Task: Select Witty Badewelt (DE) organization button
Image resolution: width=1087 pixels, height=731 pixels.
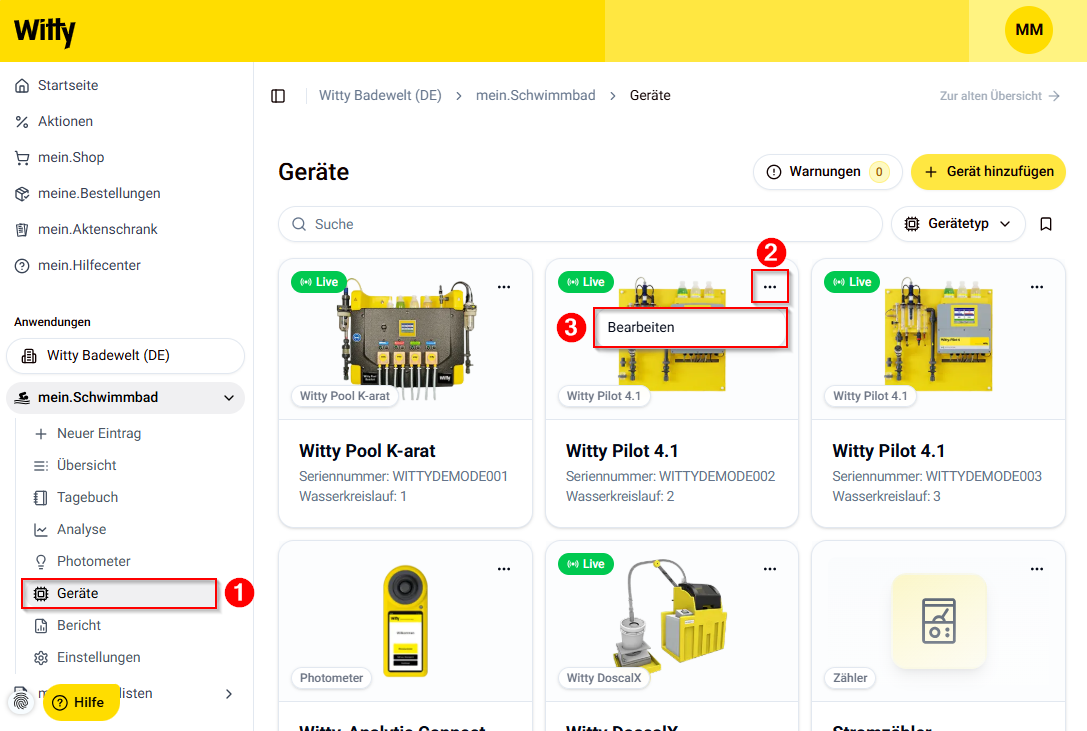Action: (x=125, y=356)
